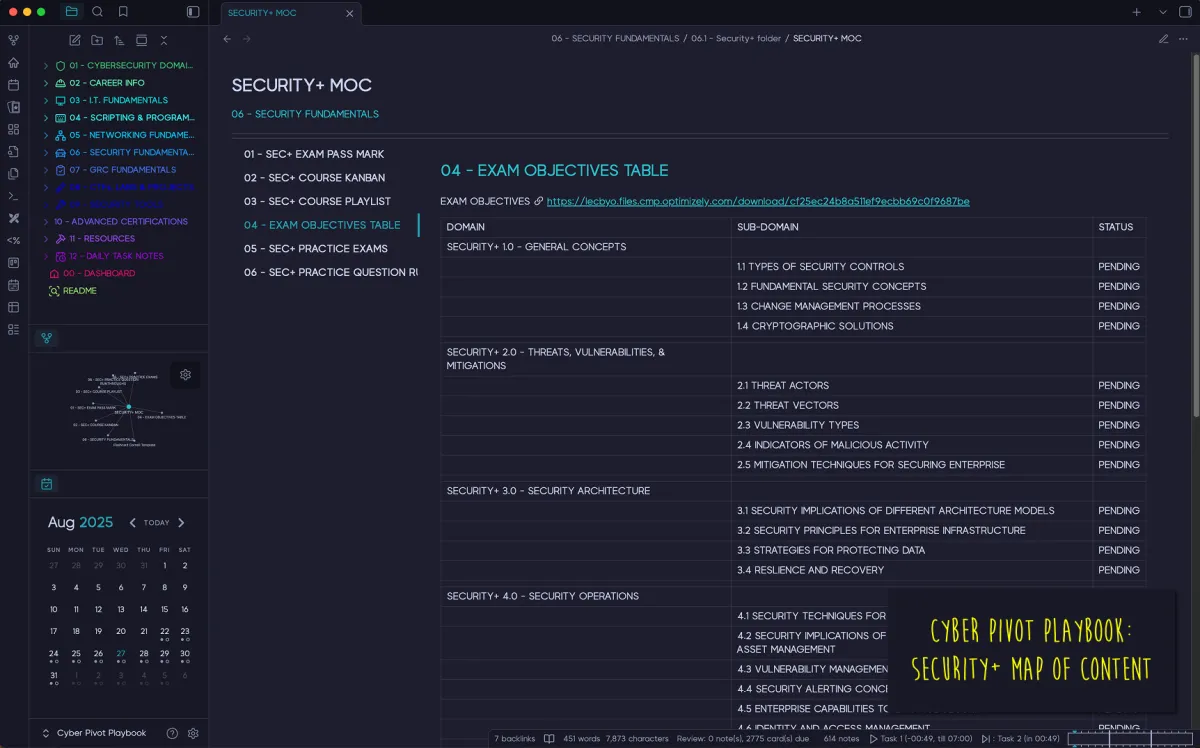Navigate back with the left arrow
The image size is (1200, 748).
click(x=227, y=39)
